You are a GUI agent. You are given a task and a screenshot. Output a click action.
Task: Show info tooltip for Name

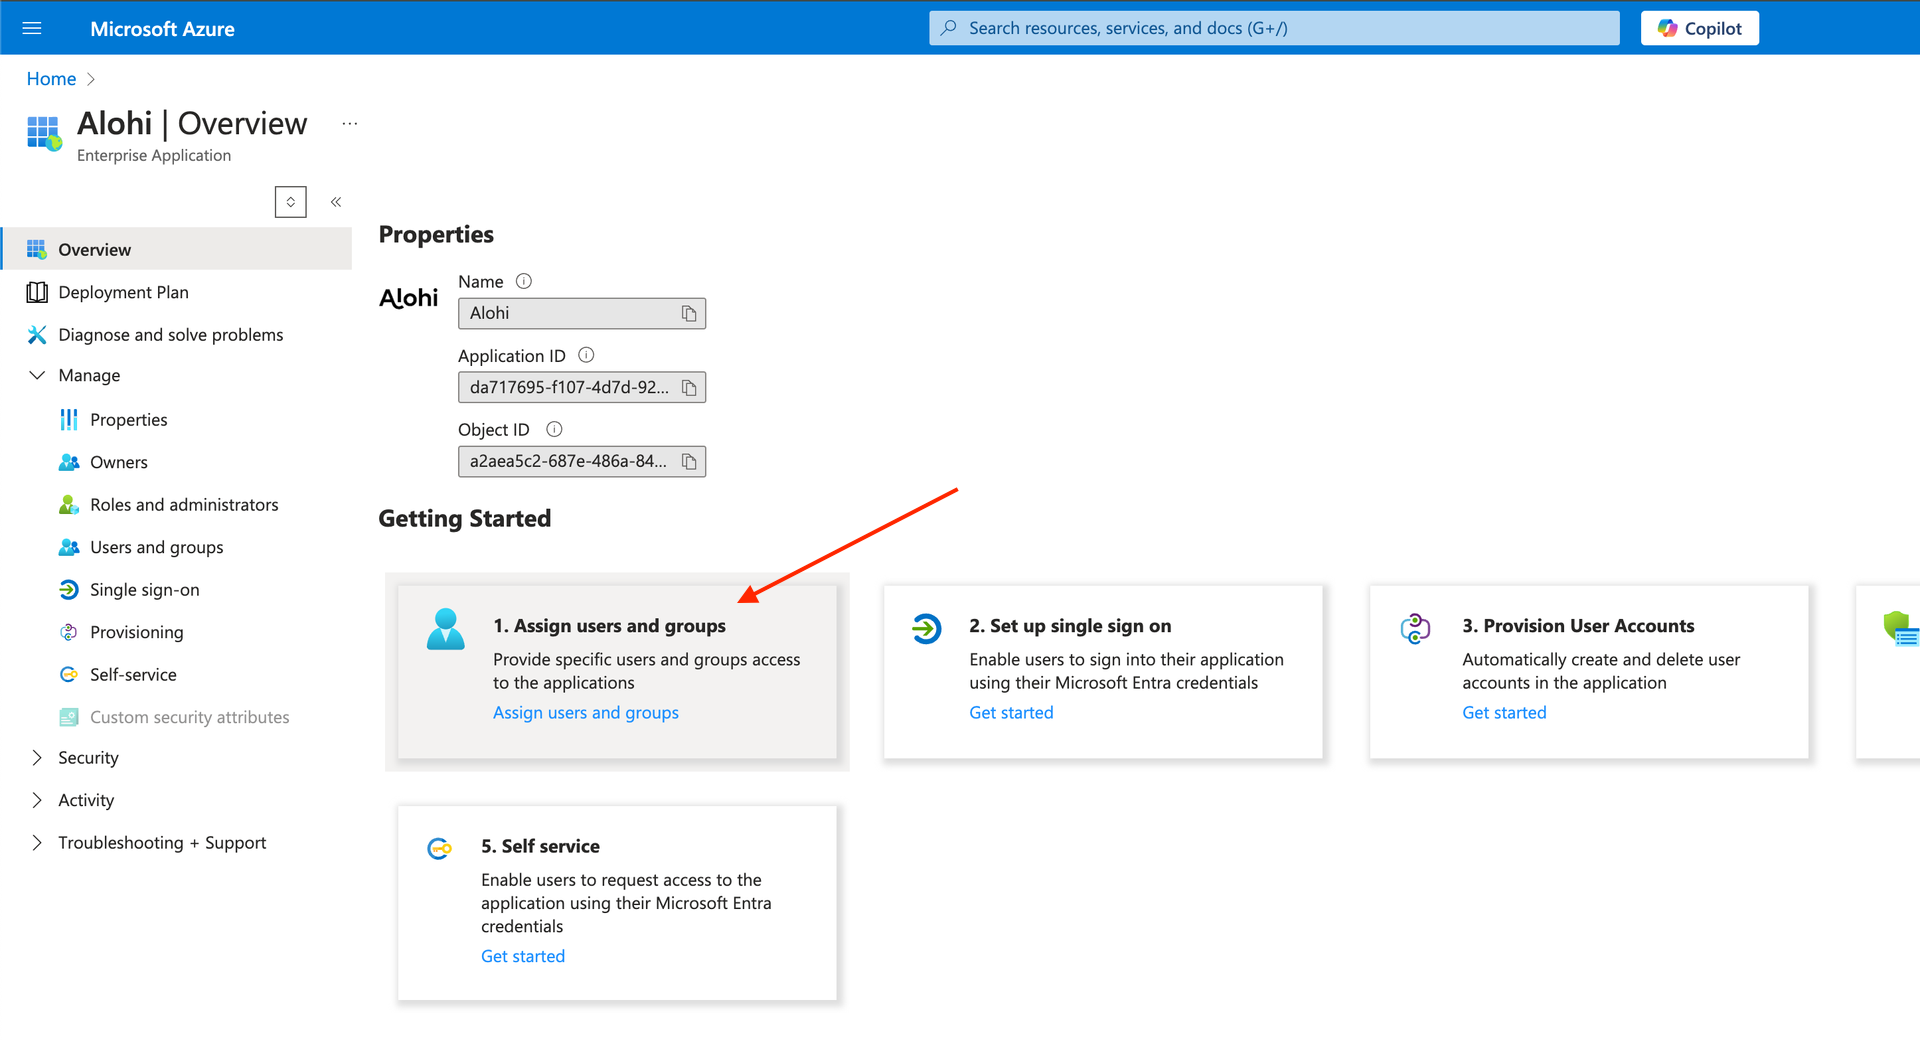click(524, 282)
